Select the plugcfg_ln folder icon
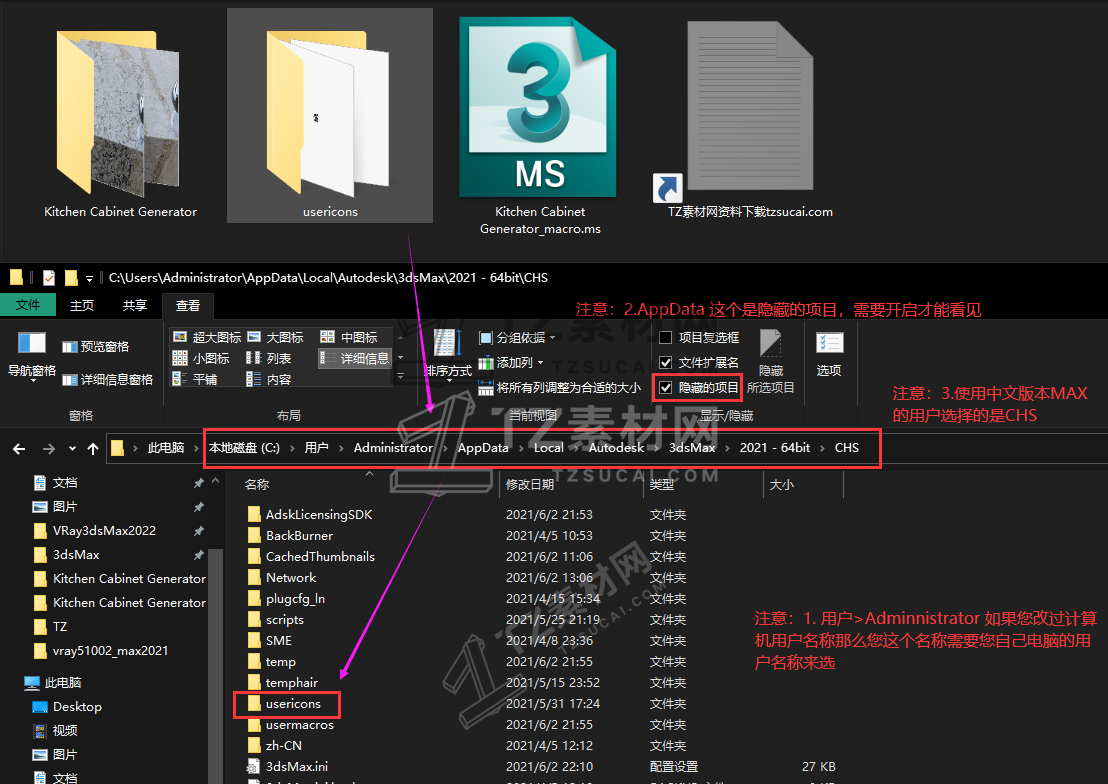Screen dimensions: 1108x784 point(254,598)
